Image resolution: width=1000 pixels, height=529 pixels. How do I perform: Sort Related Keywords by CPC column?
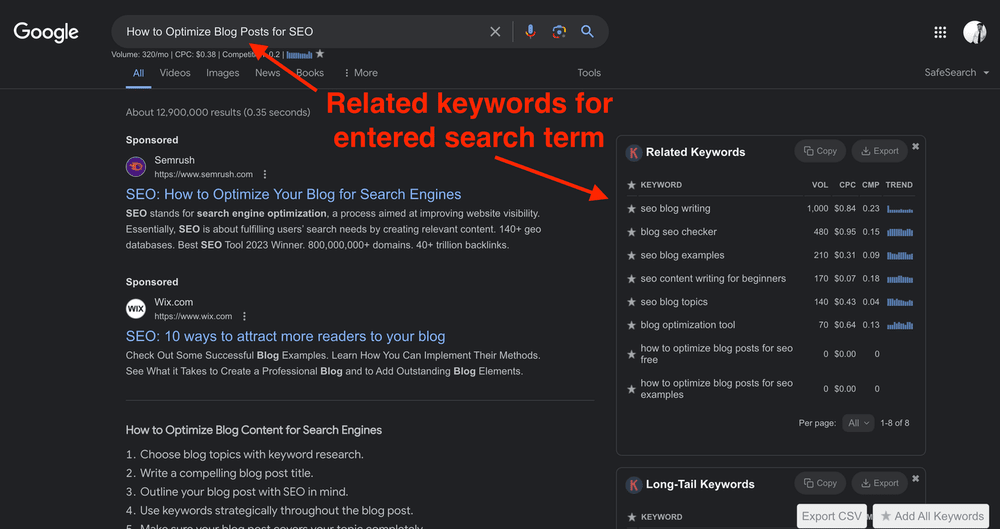(x=848, y=185)
